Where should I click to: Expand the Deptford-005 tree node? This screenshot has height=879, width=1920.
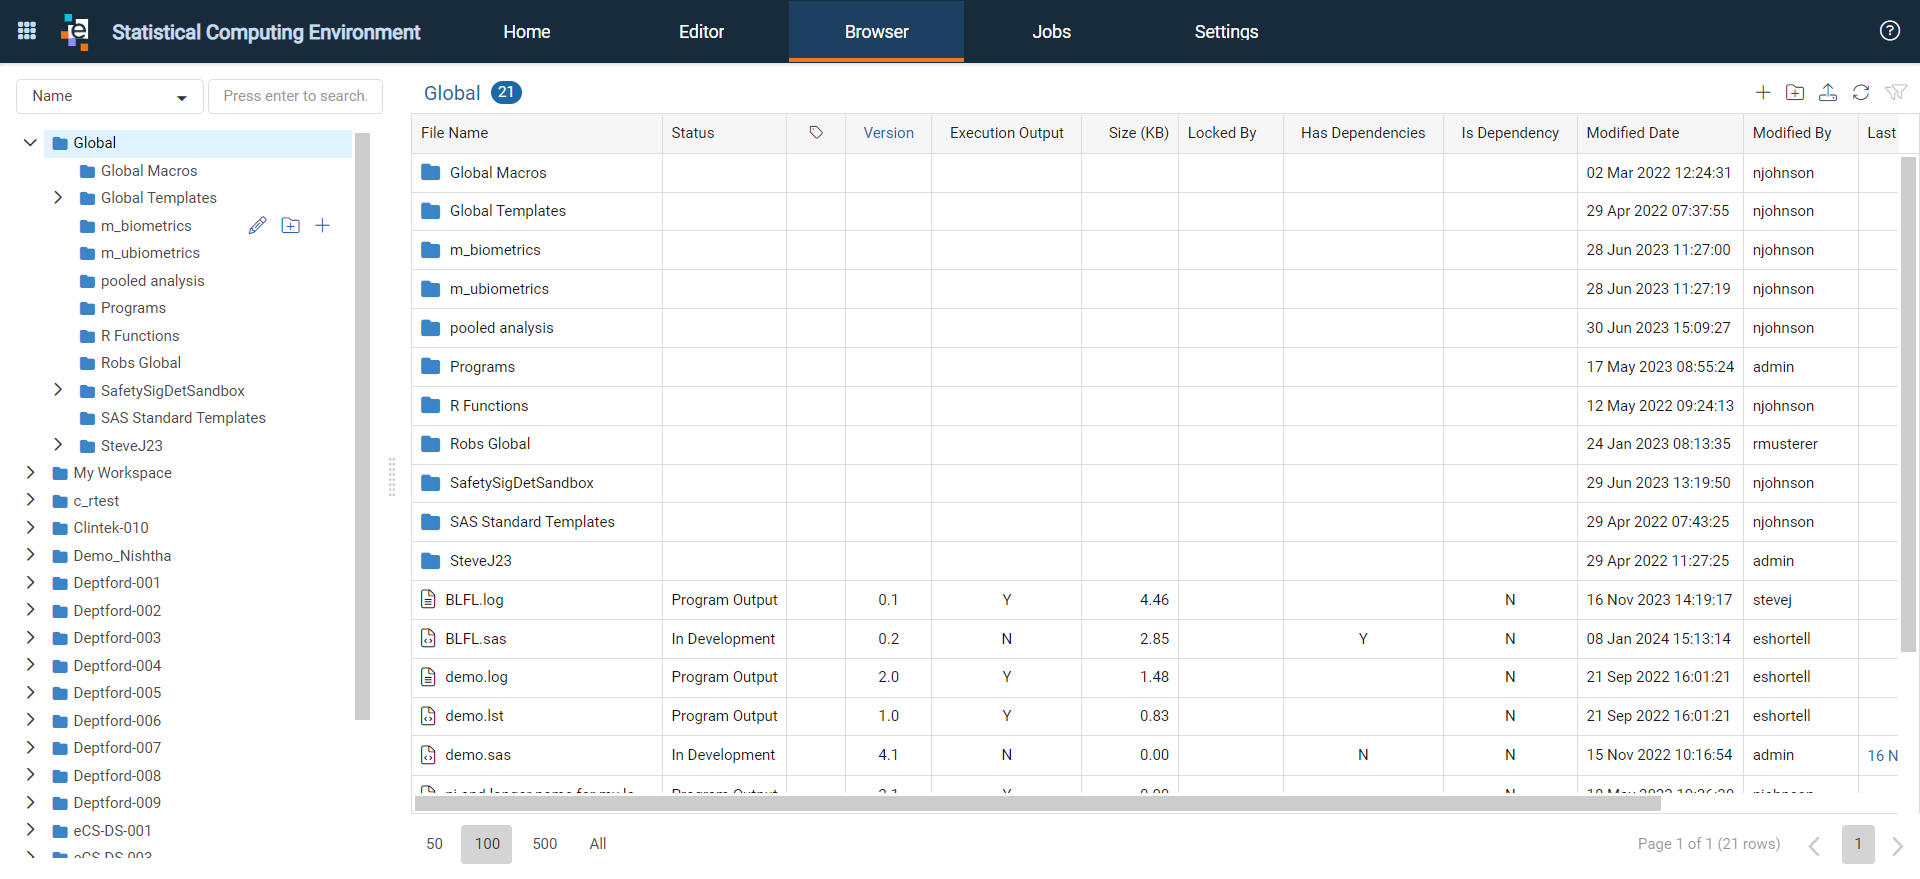30,693
